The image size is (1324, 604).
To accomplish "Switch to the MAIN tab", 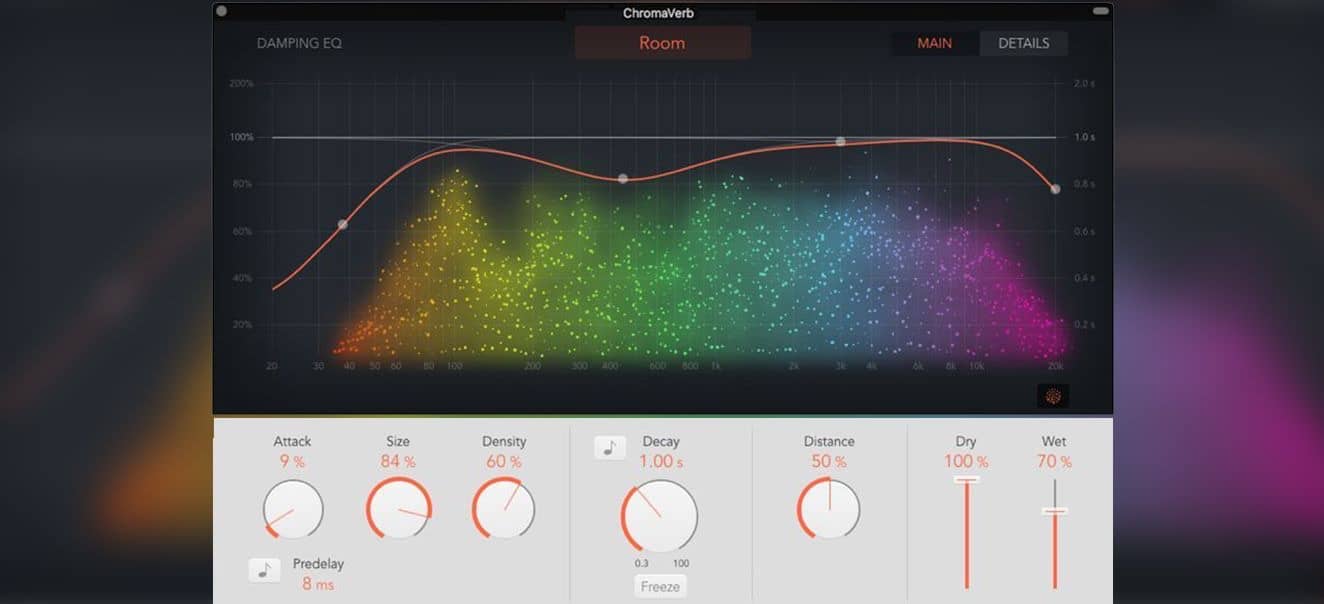I will click(x=935, y=43).
